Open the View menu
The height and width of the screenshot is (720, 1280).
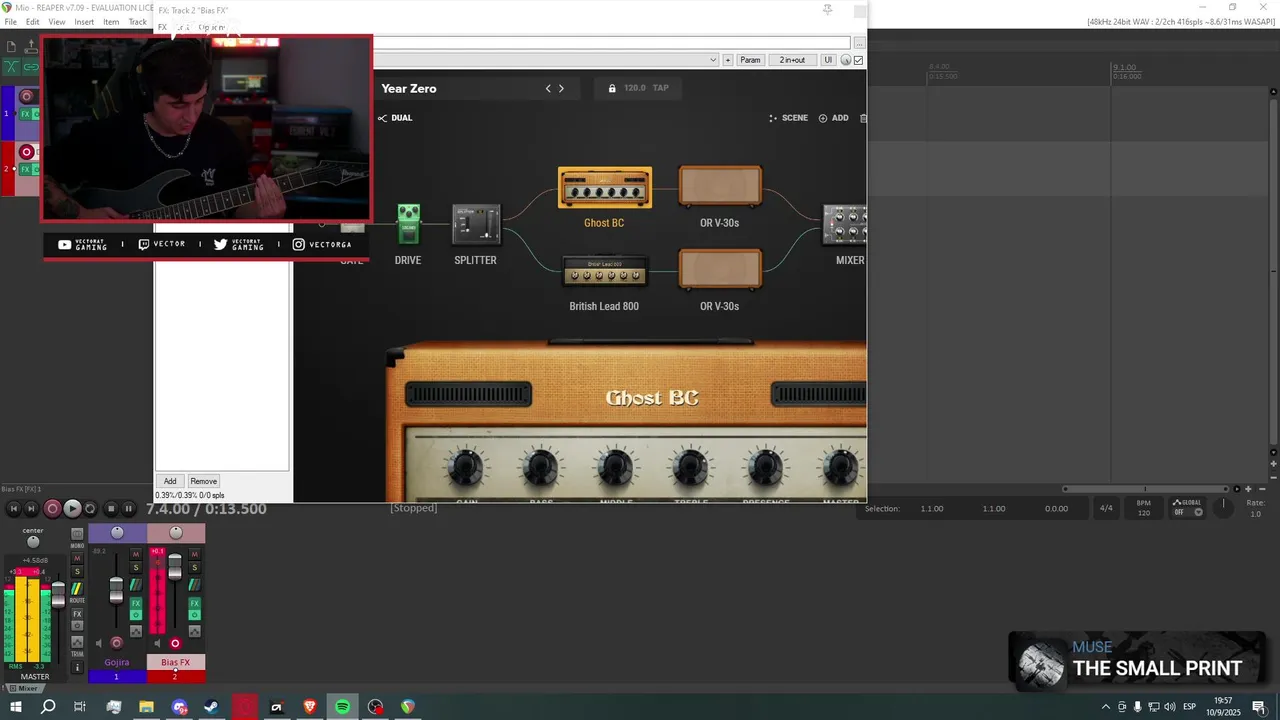[x=57, y=21]
